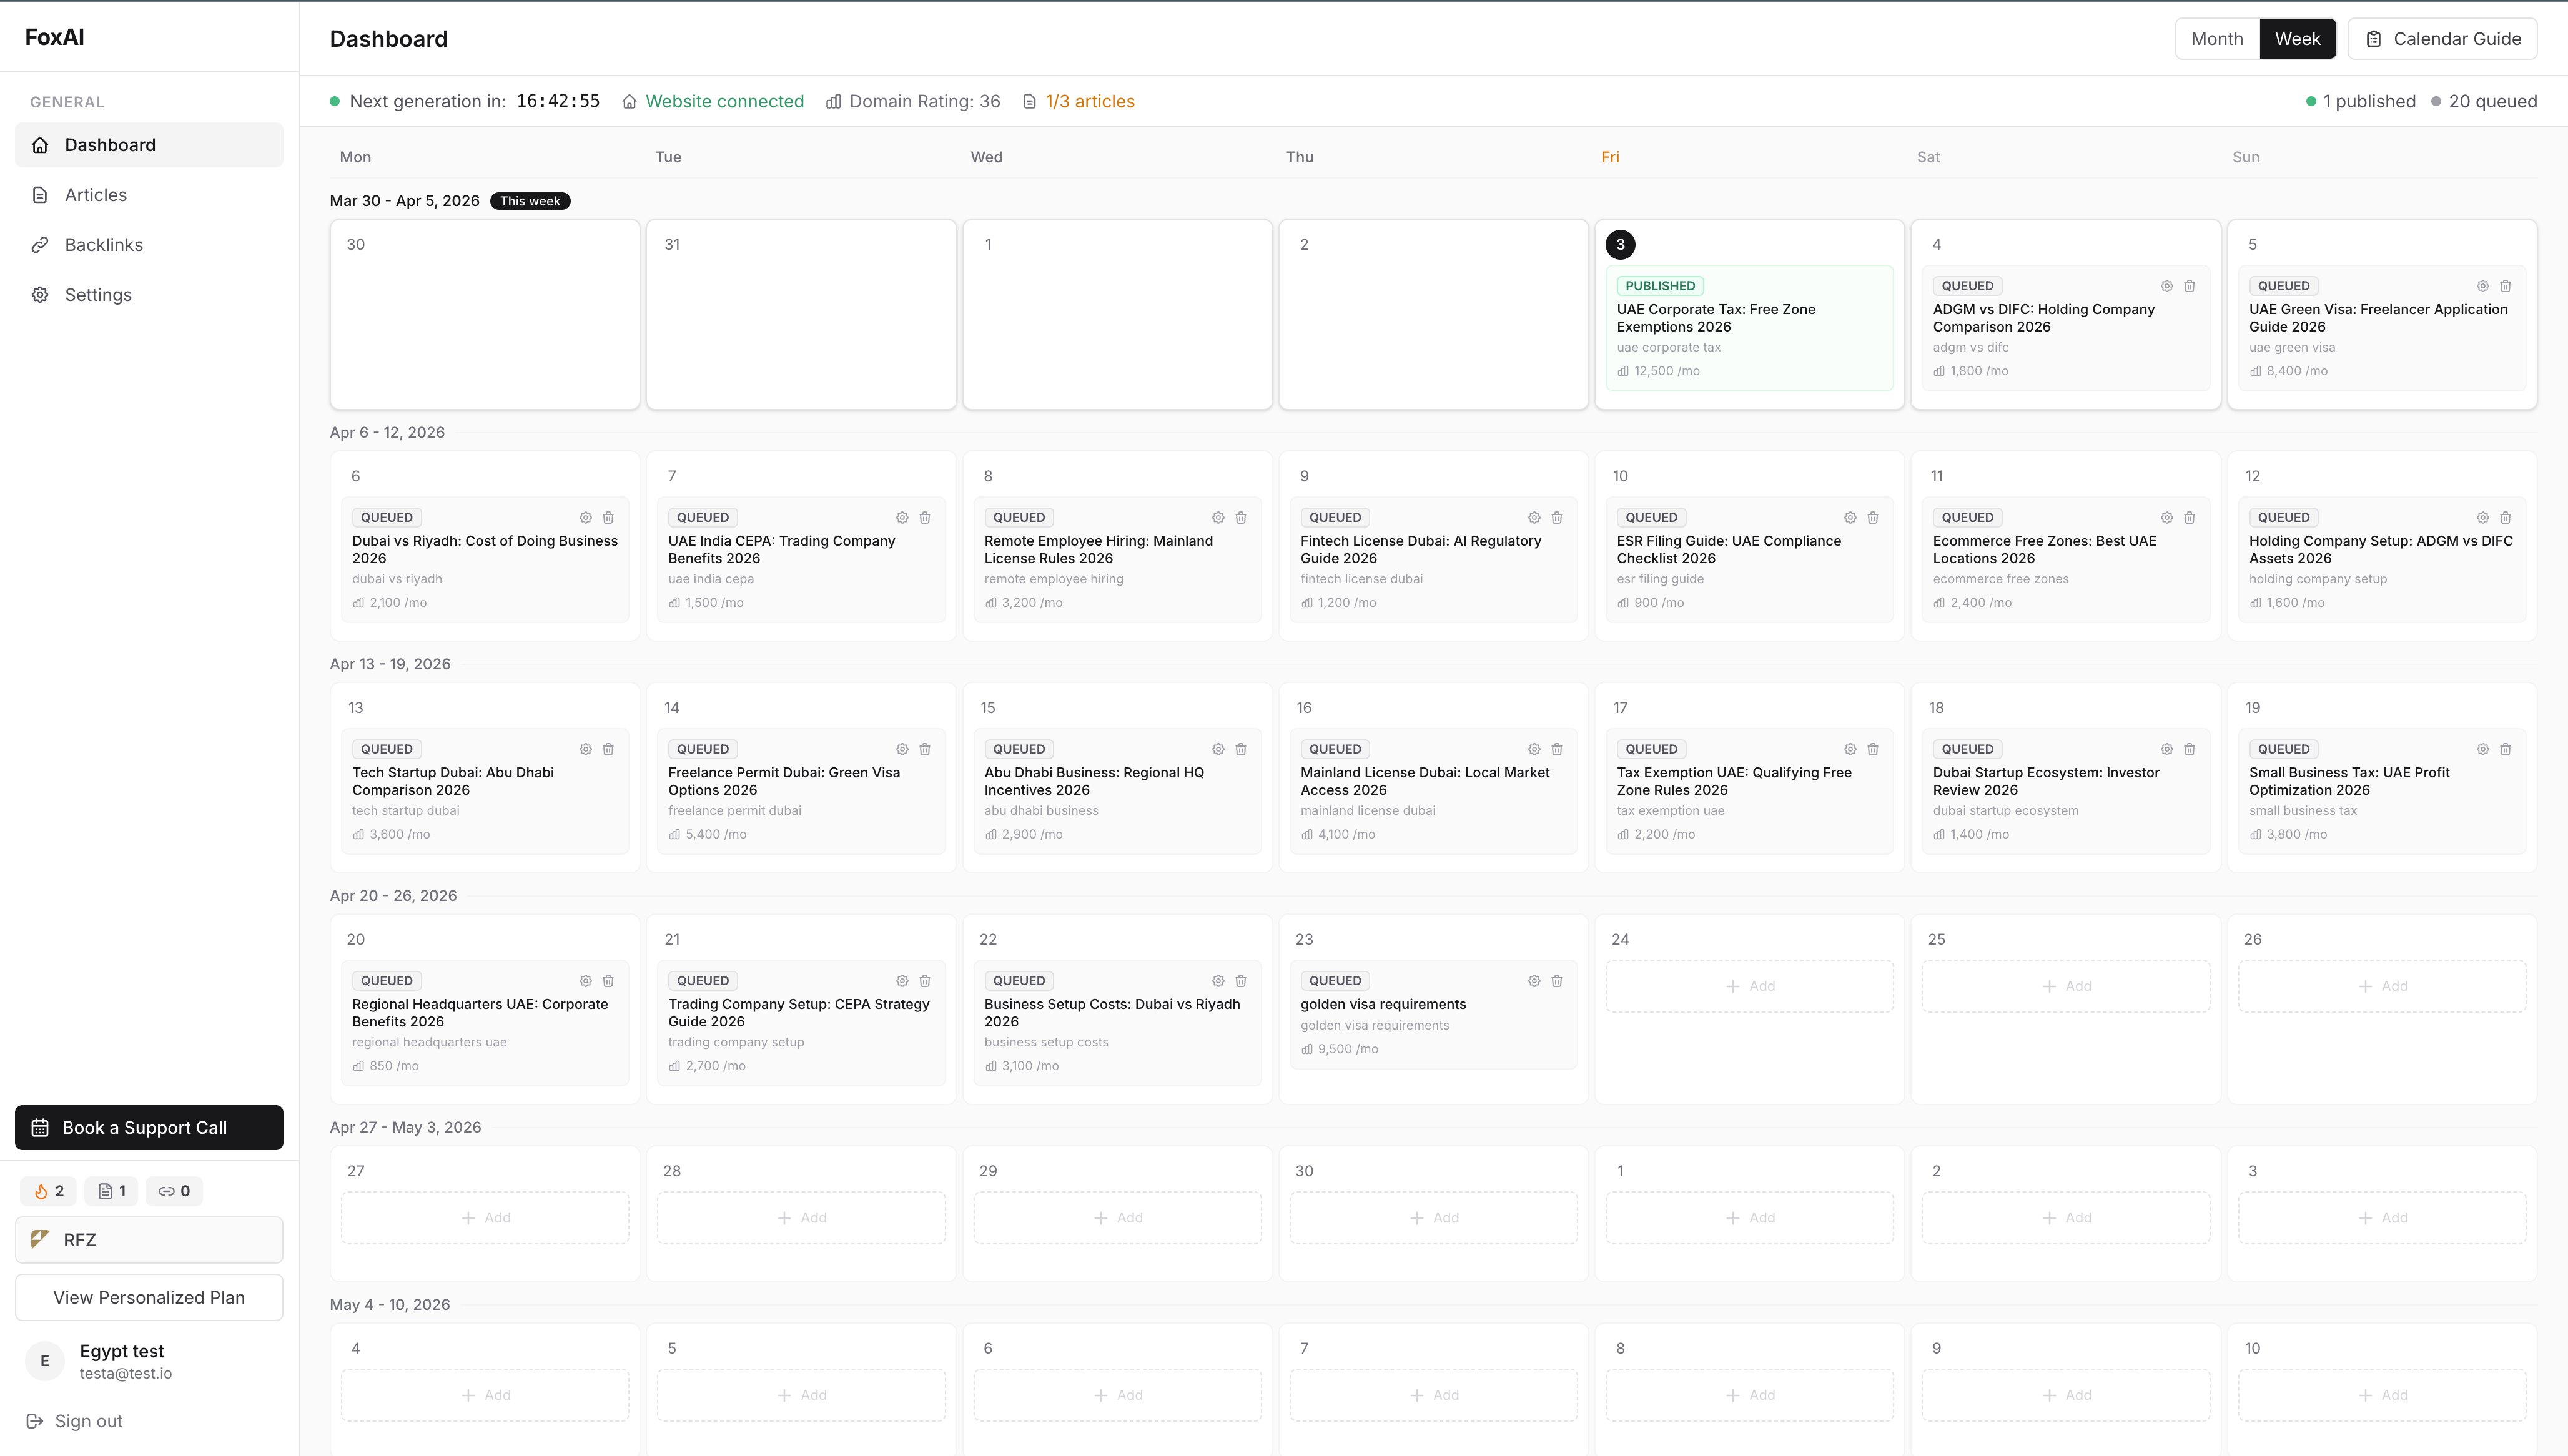The height and width of the screenshot is (1456, 2568).
Task: Go to Dashboard in sidebar
Action: coord(149,145)
